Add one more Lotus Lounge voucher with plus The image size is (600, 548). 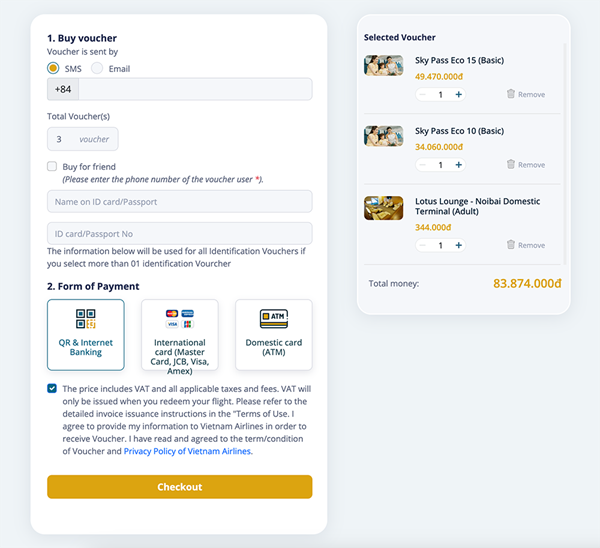pos(458,245)
